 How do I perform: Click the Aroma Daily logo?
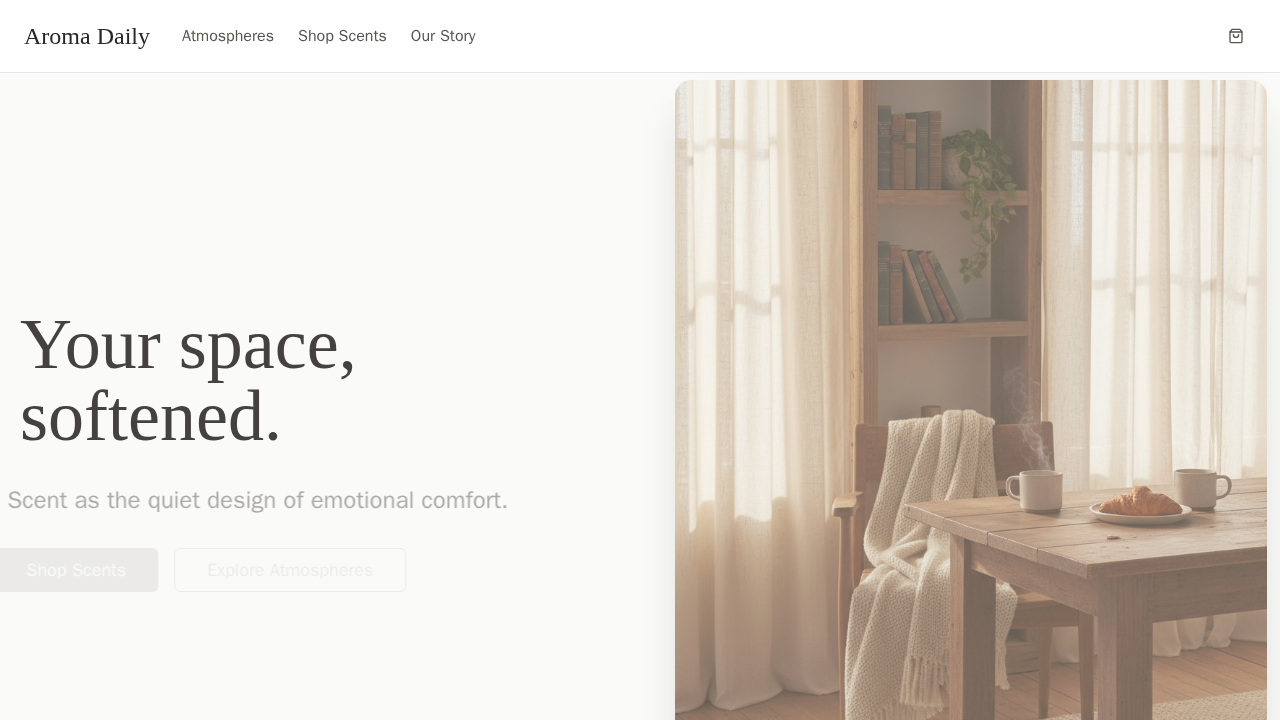click(x=87, y=36)
